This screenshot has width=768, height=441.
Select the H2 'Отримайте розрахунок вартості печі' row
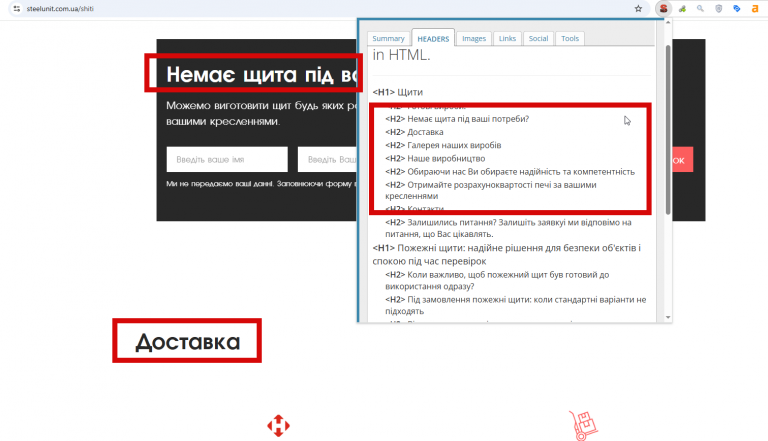pos(491,190)
